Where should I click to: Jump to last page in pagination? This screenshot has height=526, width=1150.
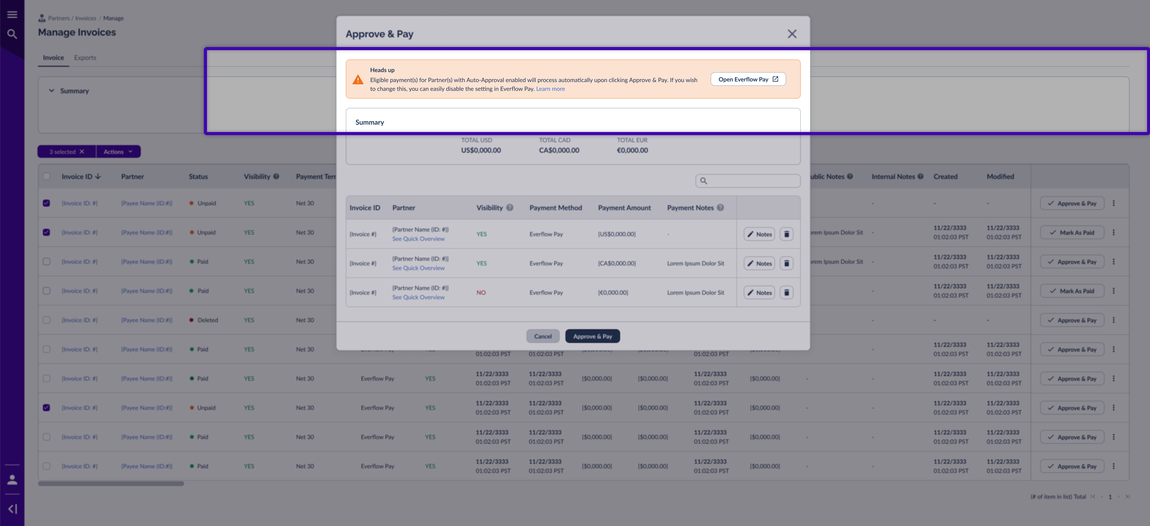pyautogui.click(x=1127, y=497)
